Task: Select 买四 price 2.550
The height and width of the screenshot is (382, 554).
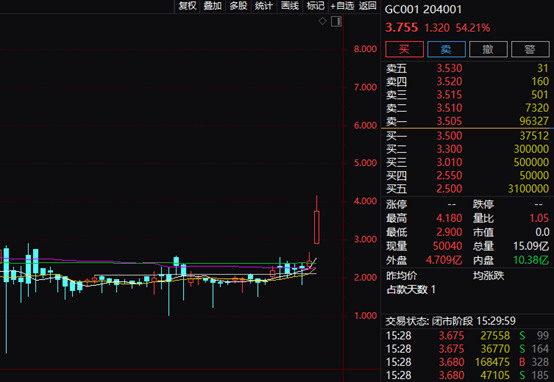Action: coord(449,175)
